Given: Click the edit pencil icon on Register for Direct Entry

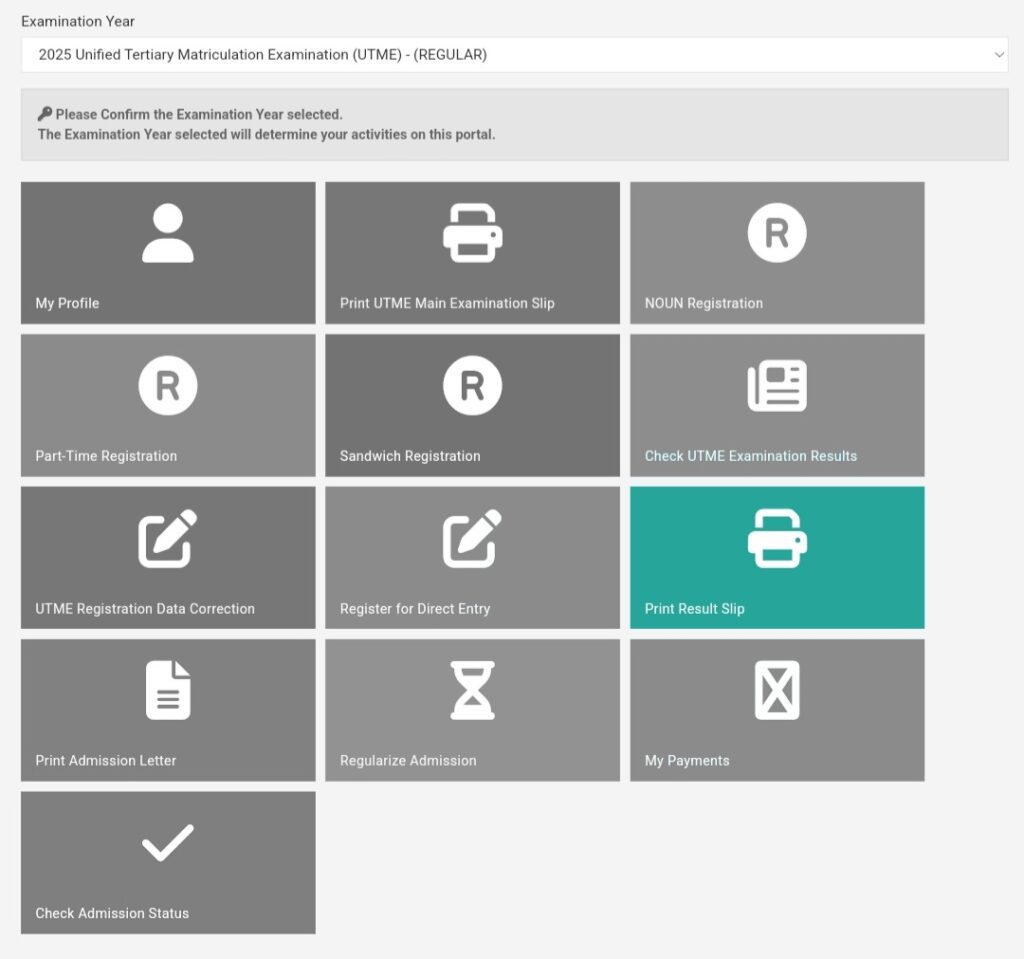Looking at the screenshot, I should (x=473, y=538).
